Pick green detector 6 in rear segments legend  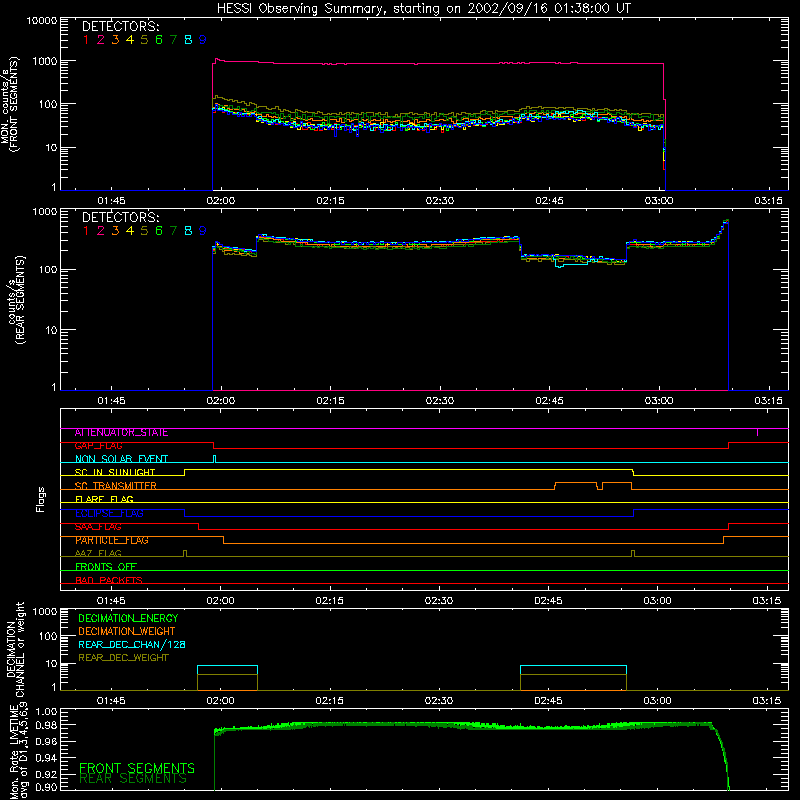tap(159, 231)
